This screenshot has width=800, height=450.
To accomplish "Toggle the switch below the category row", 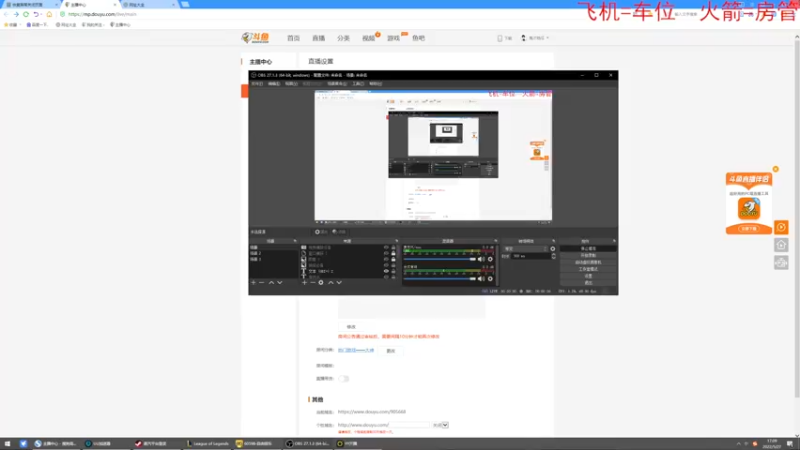I will (343, 379).
